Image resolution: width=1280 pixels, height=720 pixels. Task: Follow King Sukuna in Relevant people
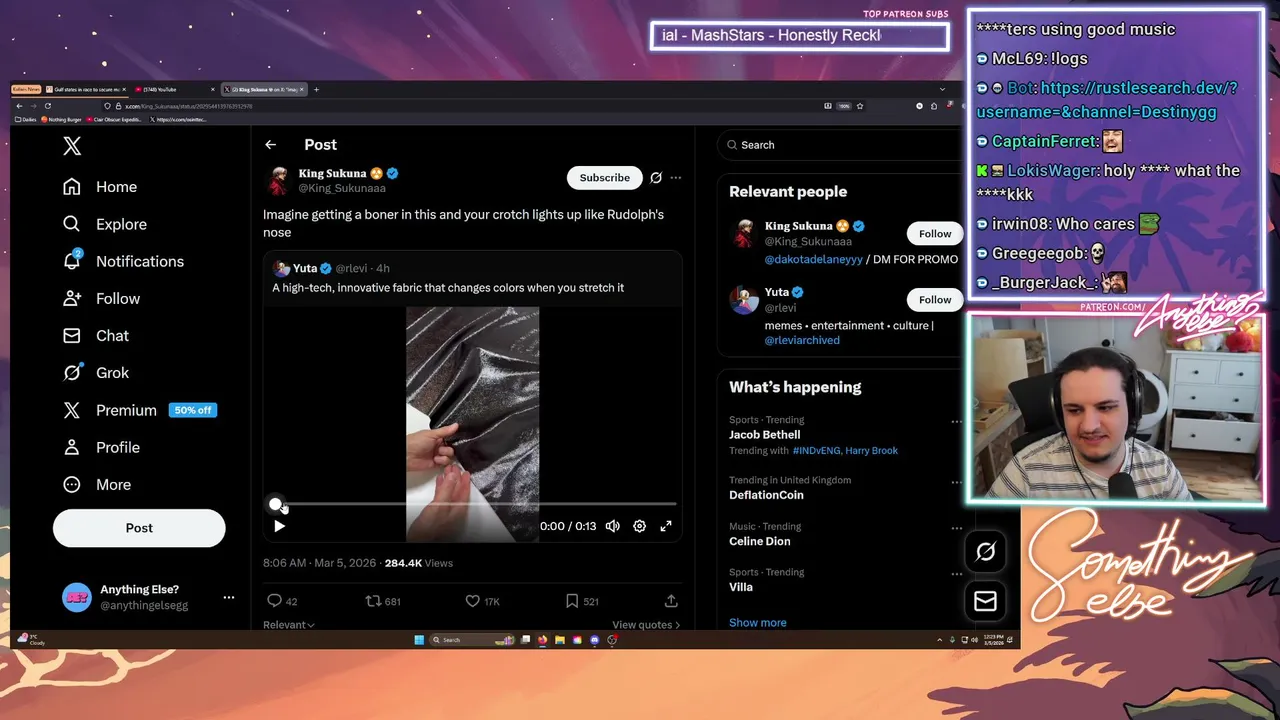pyautogui.click(x=935, y=233)
